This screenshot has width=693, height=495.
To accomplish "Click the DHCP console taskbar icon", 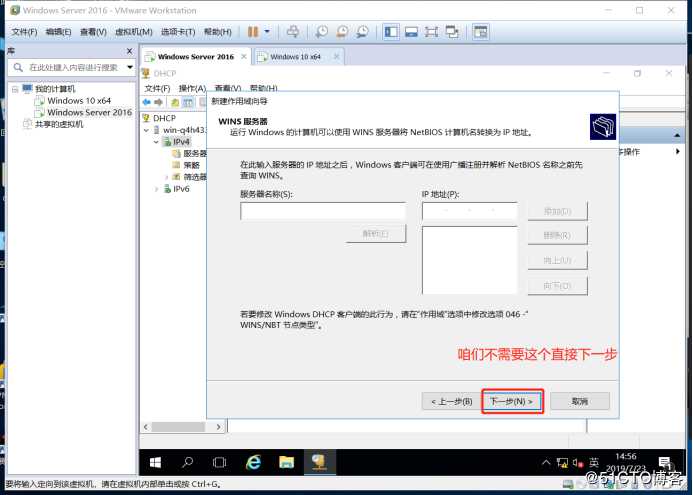I will coord(320,462).
